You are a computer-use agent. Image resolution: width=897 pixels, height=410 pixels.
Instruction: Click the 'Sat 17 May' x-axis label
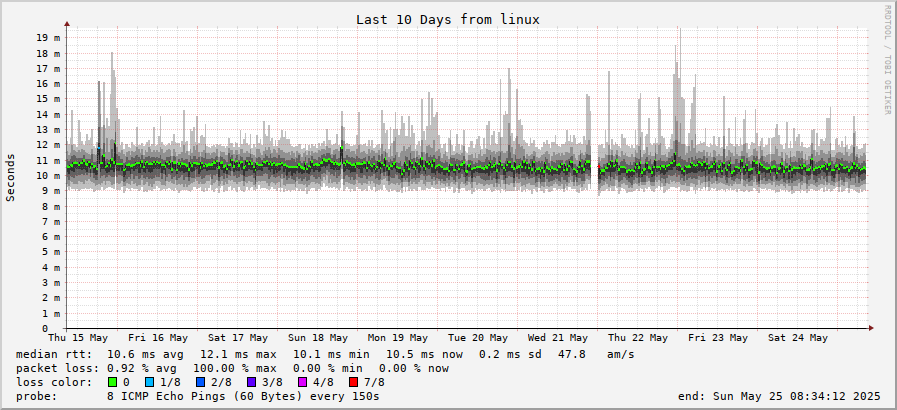click(x=238, y=338)
